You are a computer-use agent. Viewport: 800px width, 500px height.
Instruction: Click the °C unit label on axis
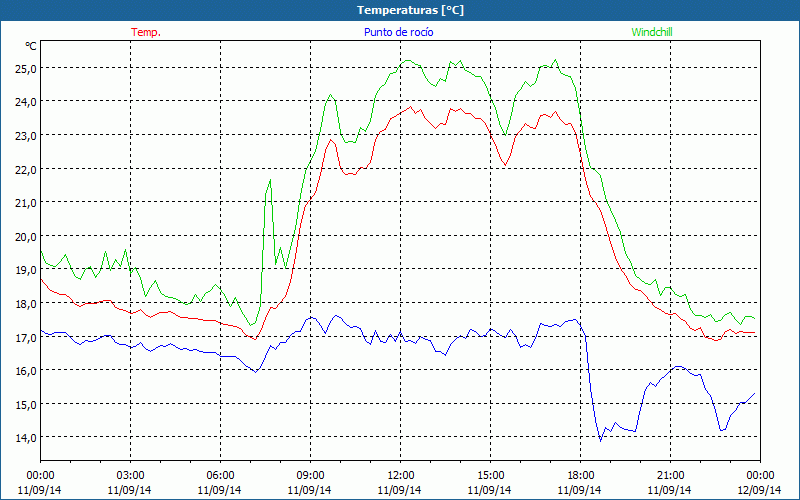coord(31,46)
